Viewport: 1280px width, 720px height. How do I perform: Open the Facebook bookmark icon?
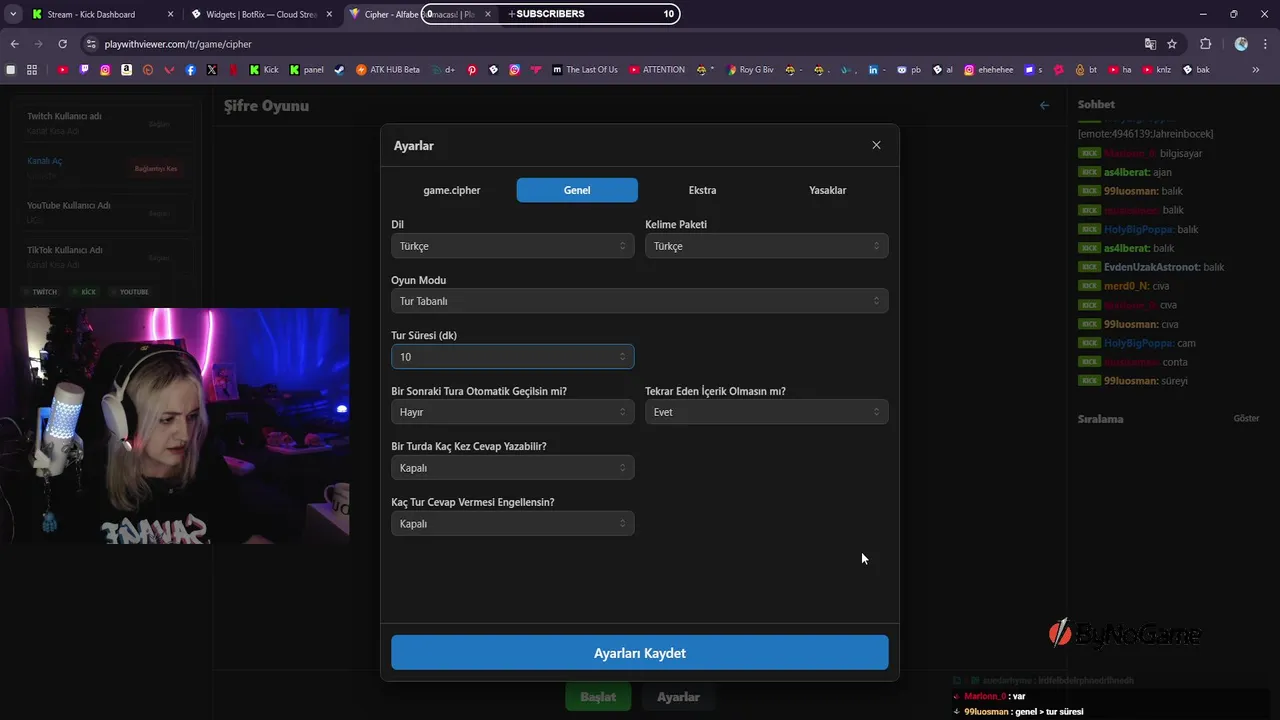[190, 70]
